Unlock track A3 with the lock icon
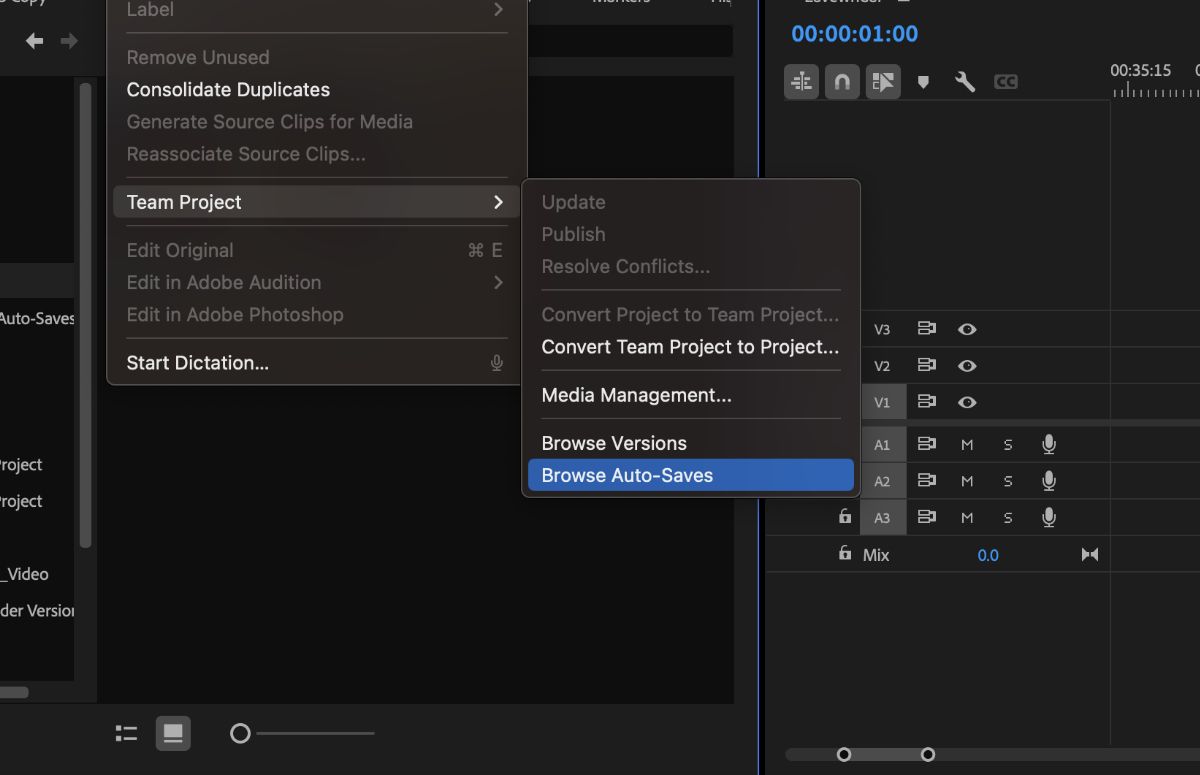The image size is (1200, 775). pos(844,517)
